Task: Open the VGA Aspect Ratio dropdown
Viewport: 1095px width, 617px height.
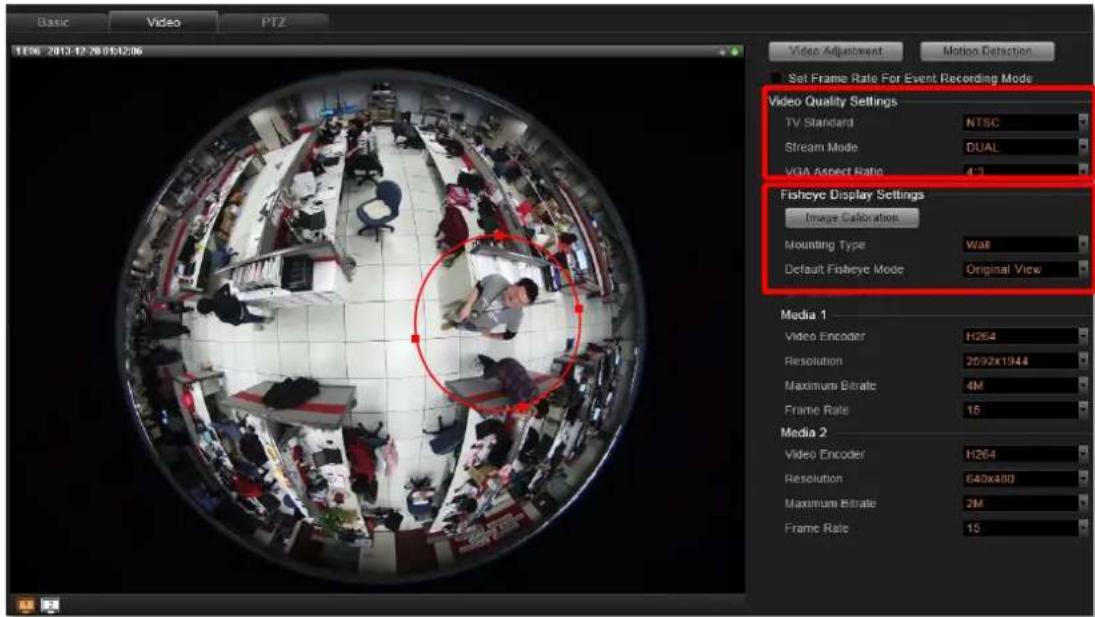Action: coord(1024,171)
